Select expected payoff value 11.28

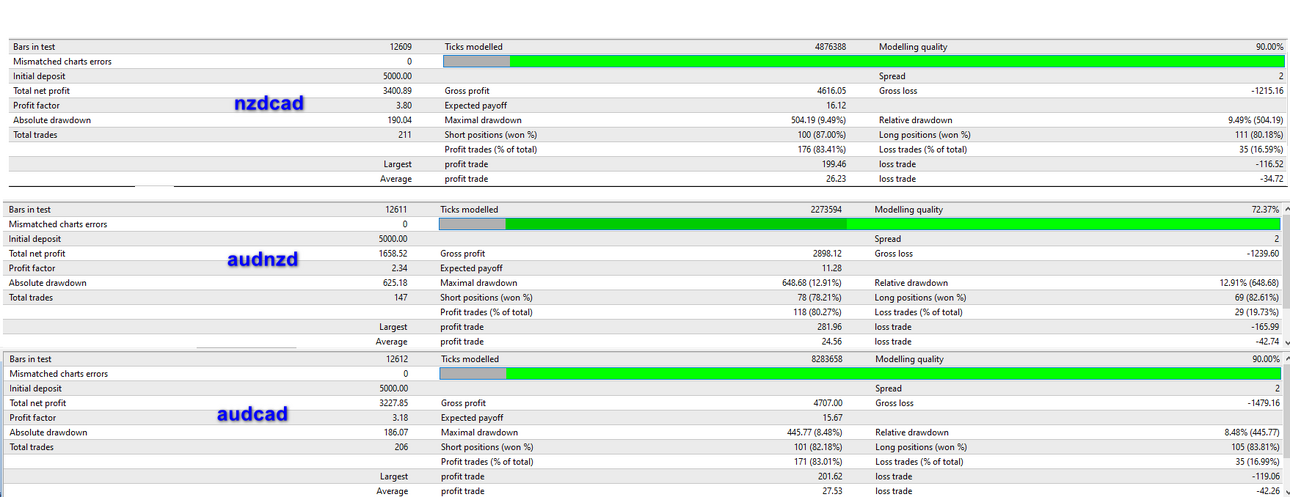pyautogui.click(x=832, y=268)
